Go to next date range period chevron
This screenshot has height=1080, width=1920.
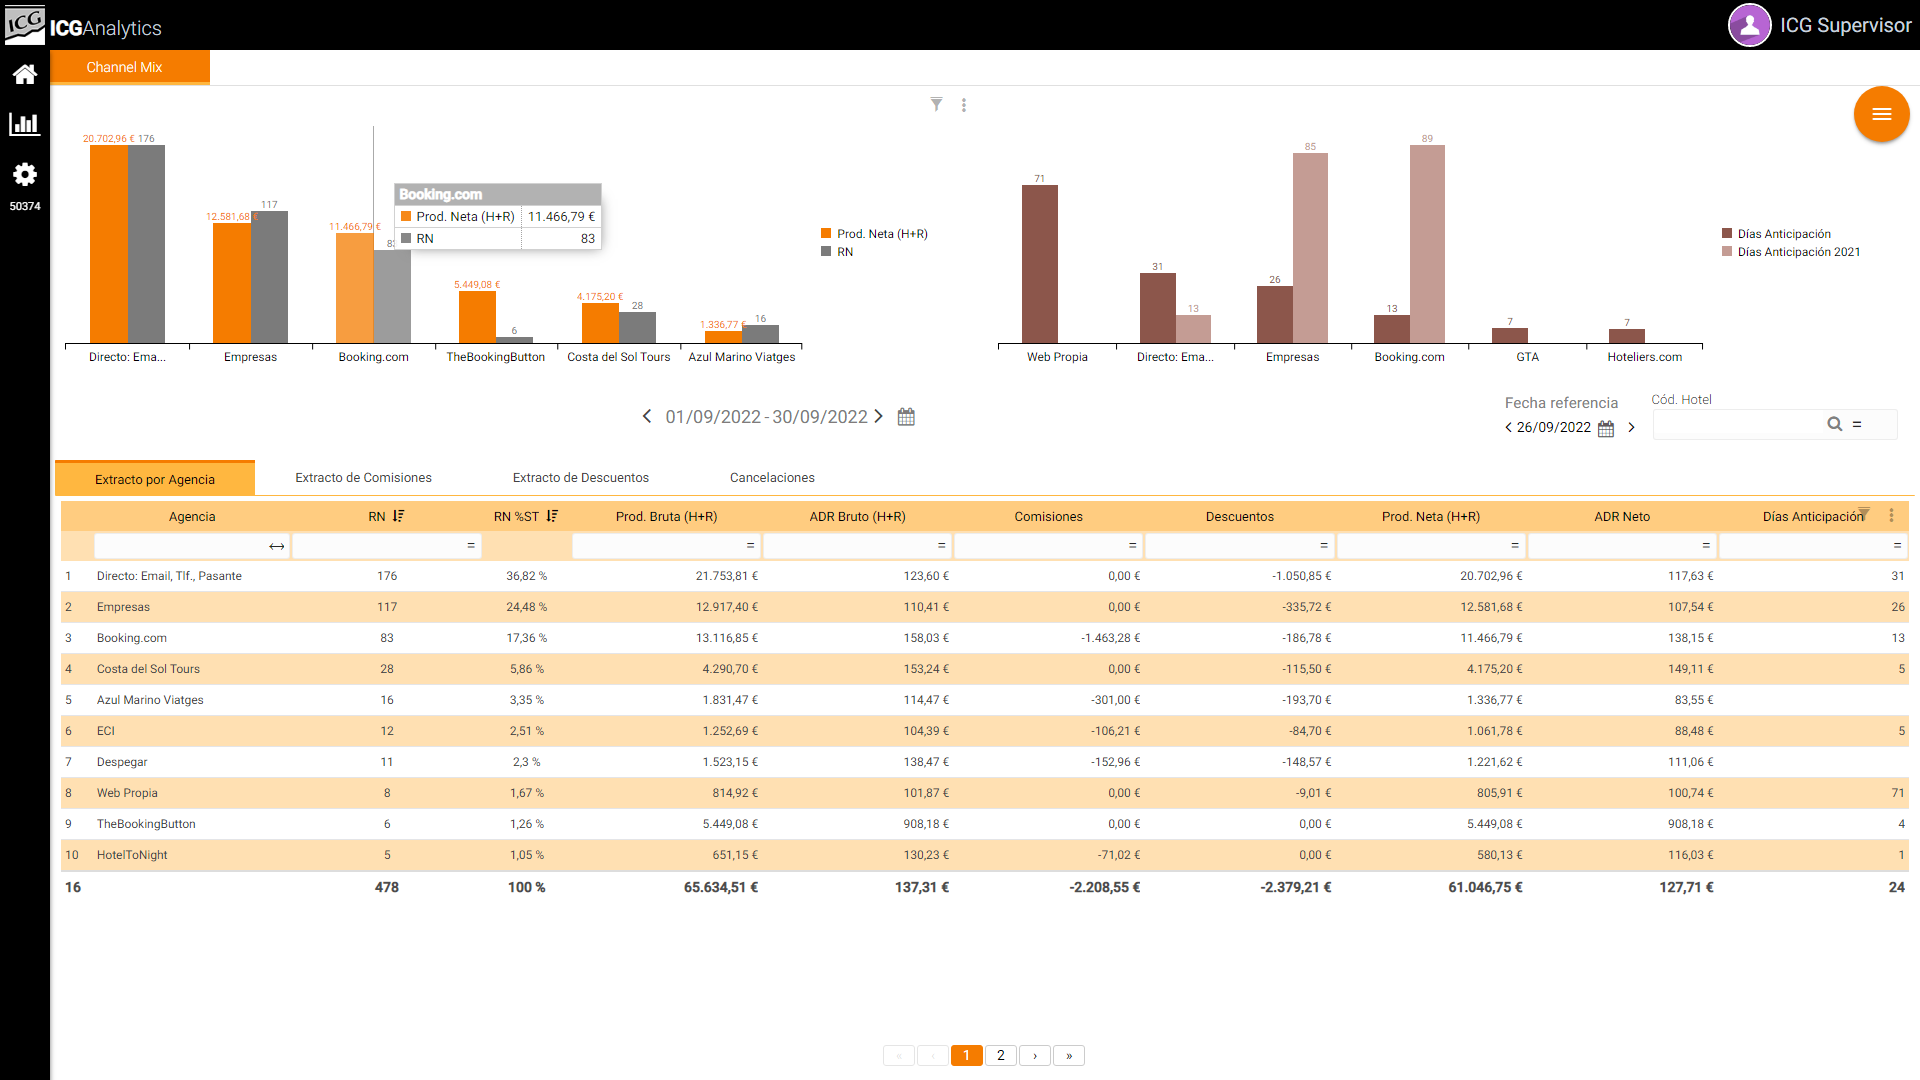pyautogui.click(x=879, y=416)
